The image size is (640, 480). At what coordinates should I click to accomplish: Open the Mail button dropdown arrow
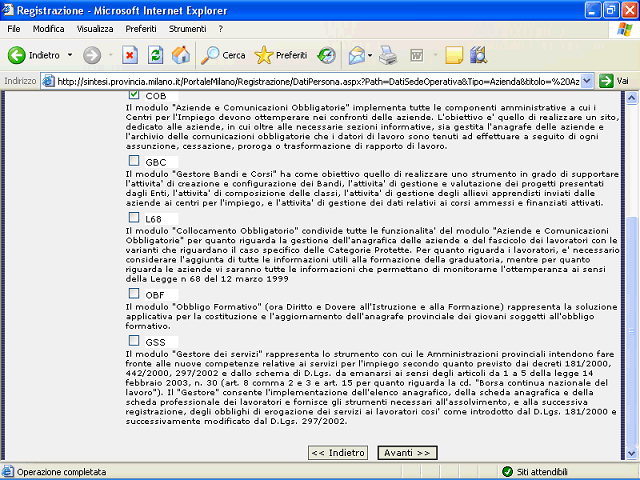pos(370,55)
